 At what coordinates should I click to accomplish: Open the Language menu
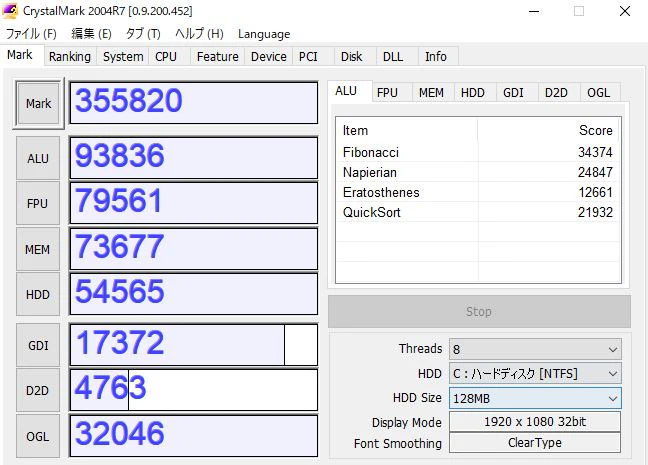pyautogui.click(x=264, y=34)
